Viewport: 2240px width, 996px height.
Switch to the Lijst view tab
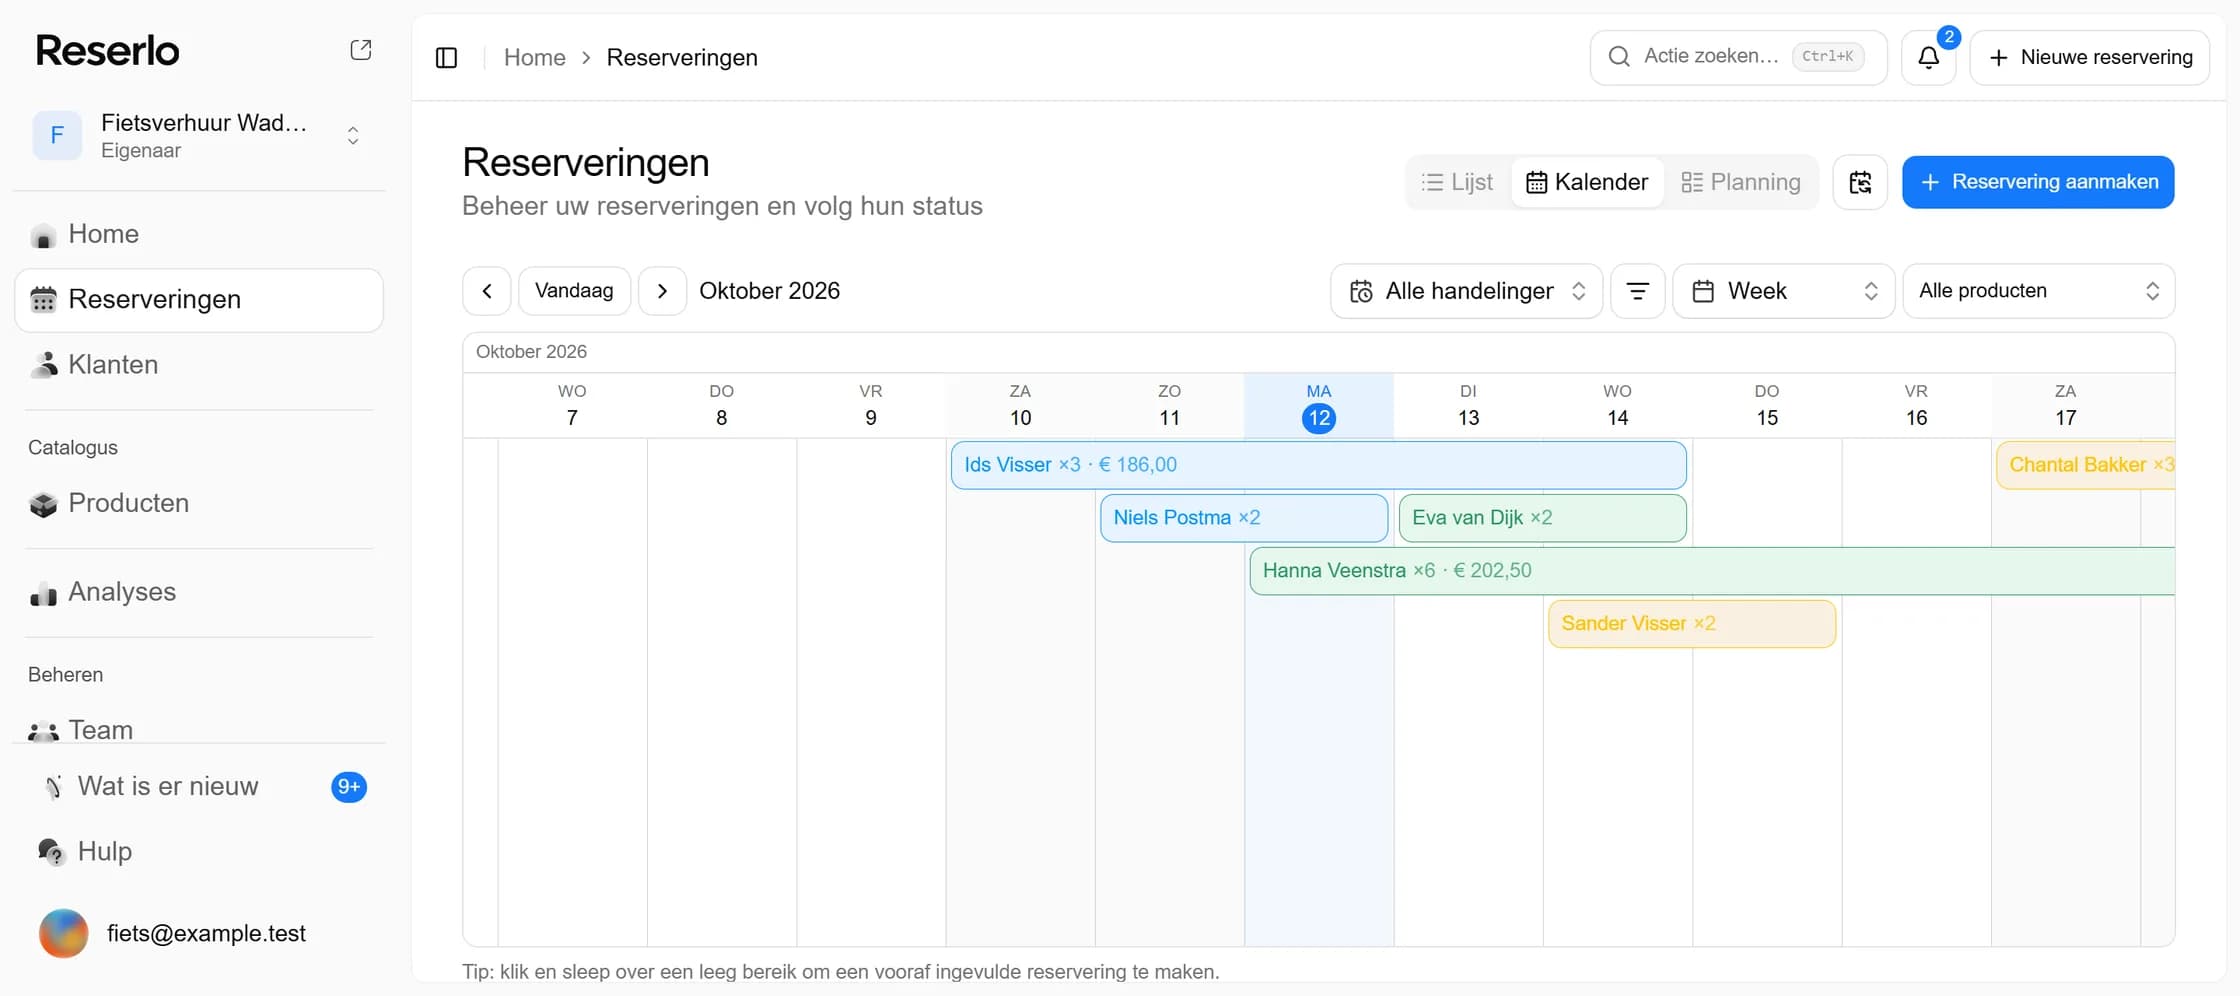point(1458,182)
